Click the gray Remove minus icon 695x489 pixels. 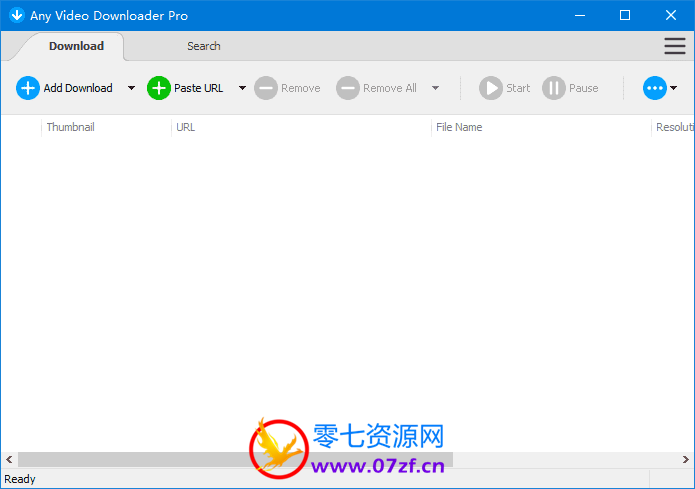pos(265,88)
